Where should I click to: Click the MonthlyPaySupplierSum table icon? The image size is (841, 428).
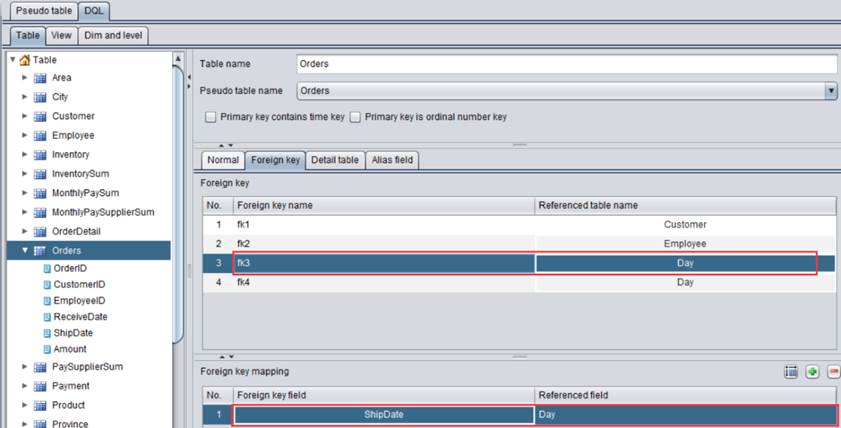pos(40,213)
